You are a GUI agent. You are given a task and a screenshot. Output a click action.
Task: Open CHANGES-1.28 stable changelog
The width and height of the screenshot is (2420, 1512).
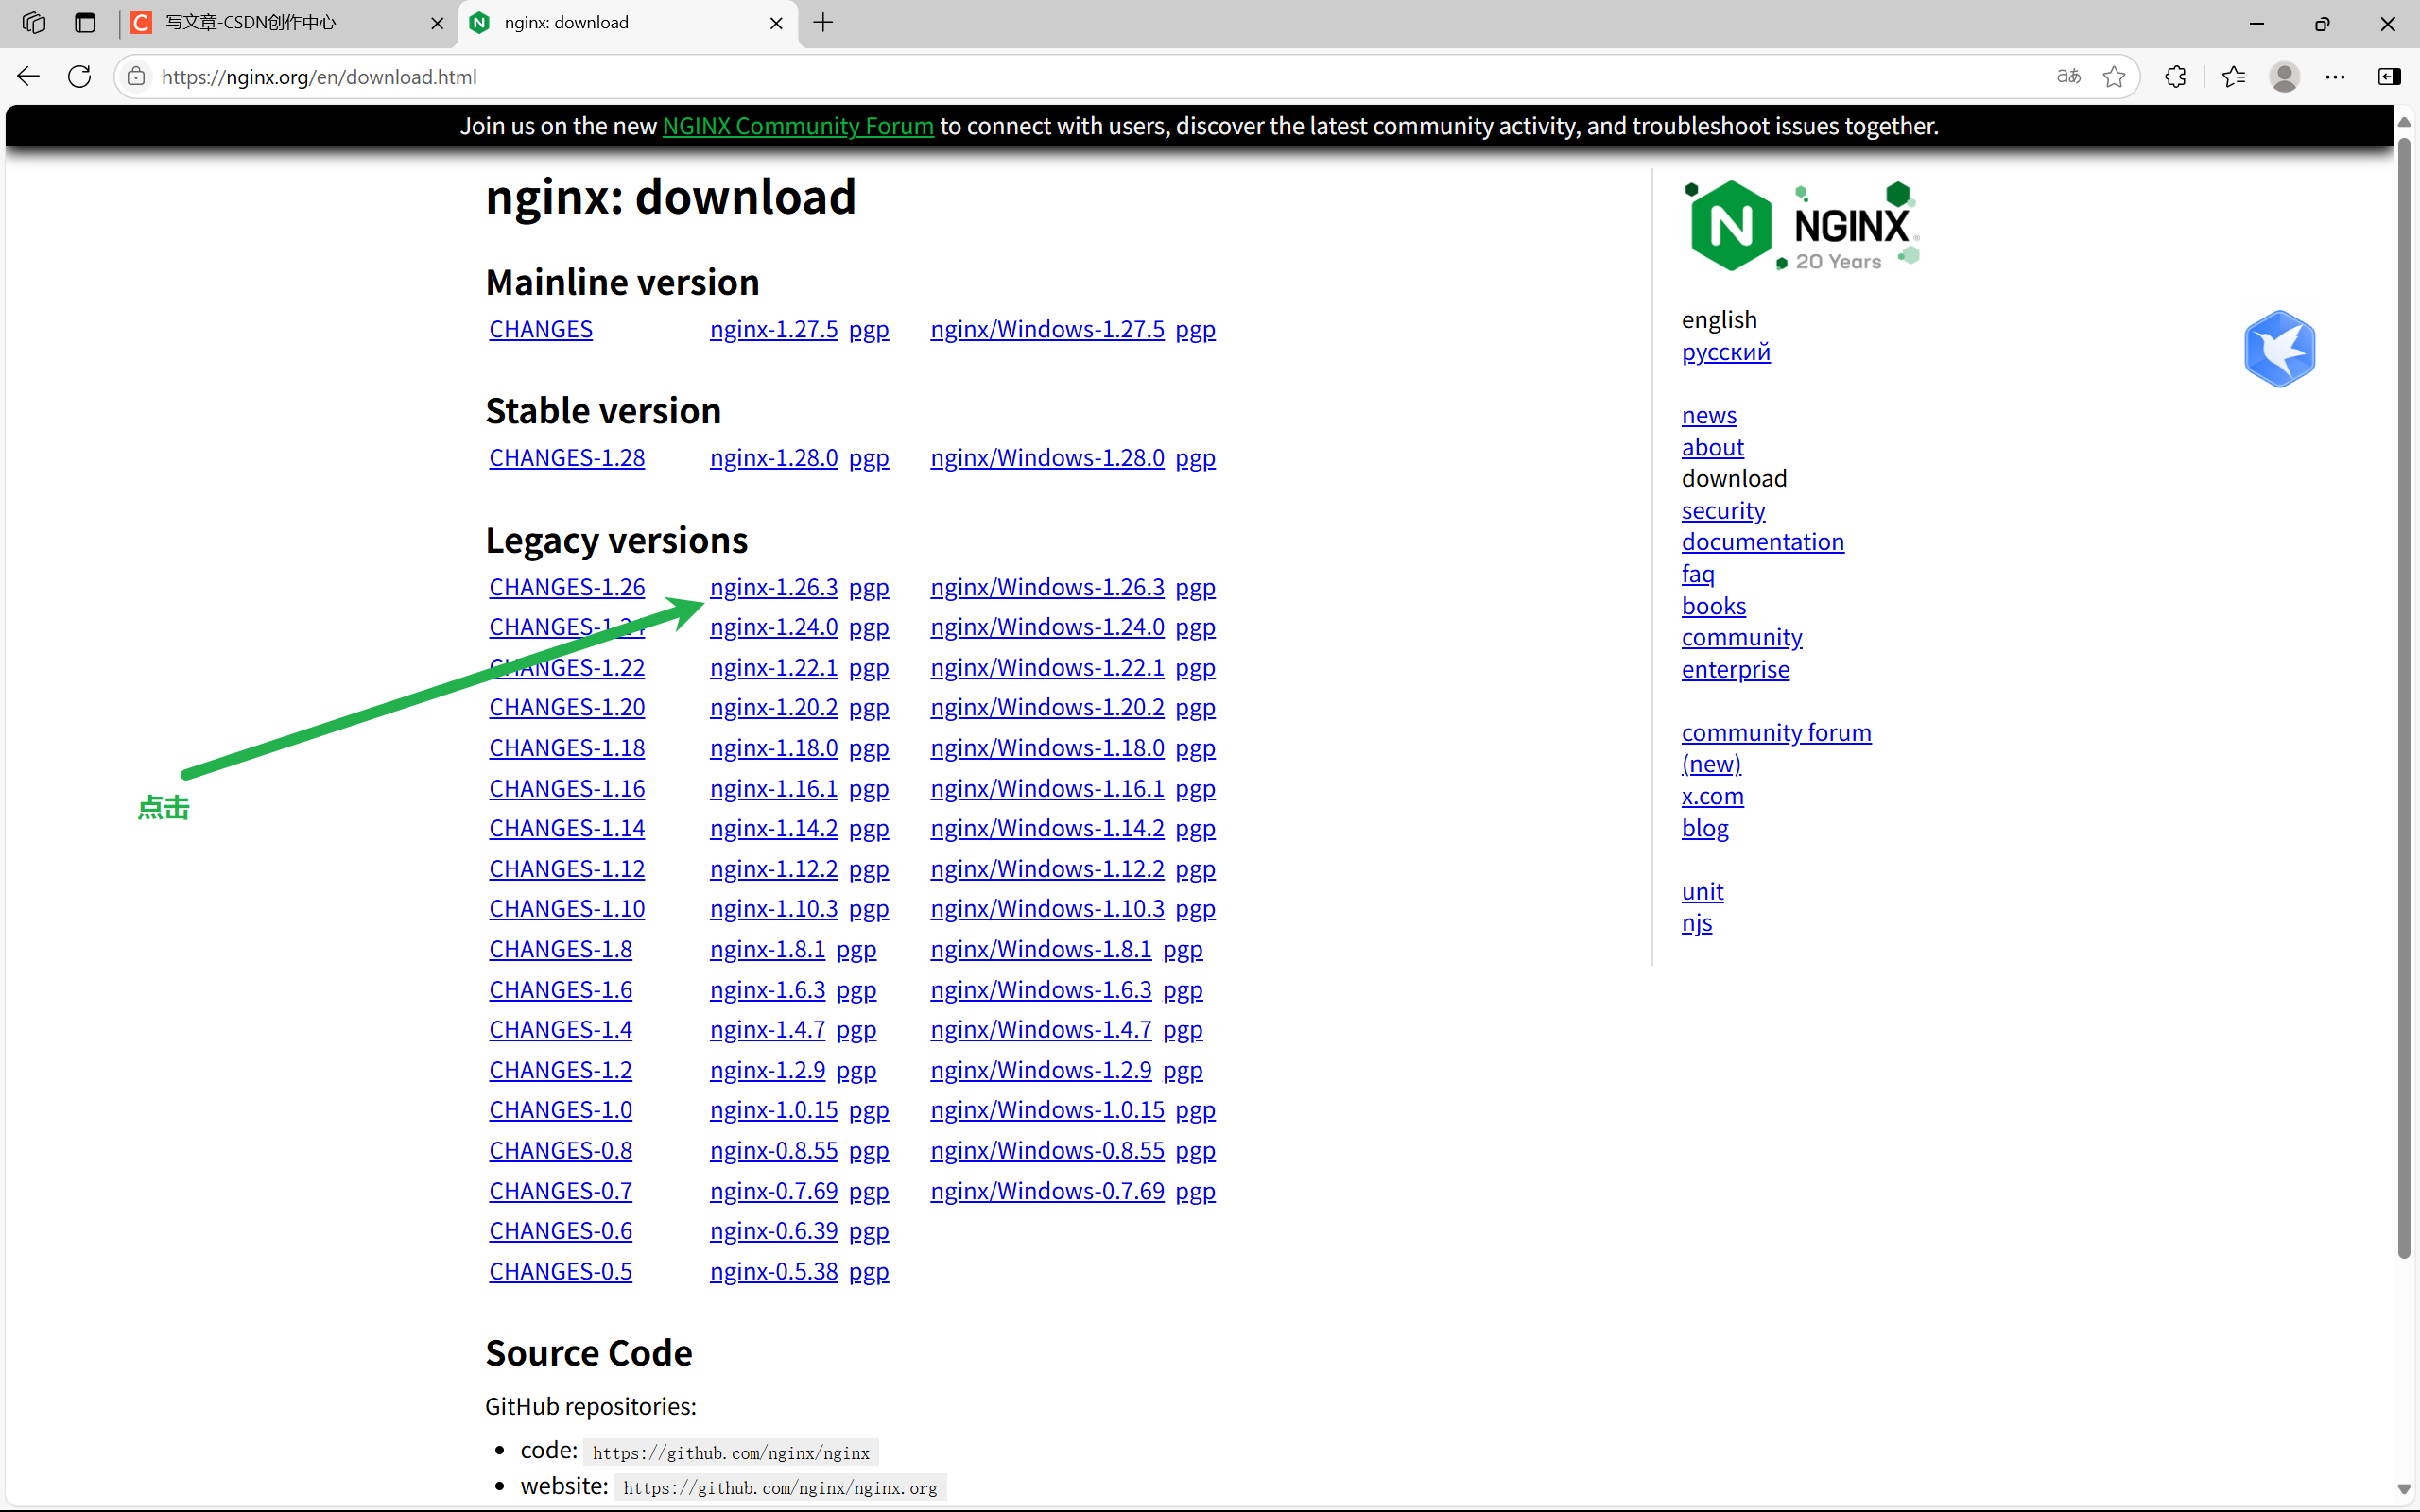click(x=567, y=458)
